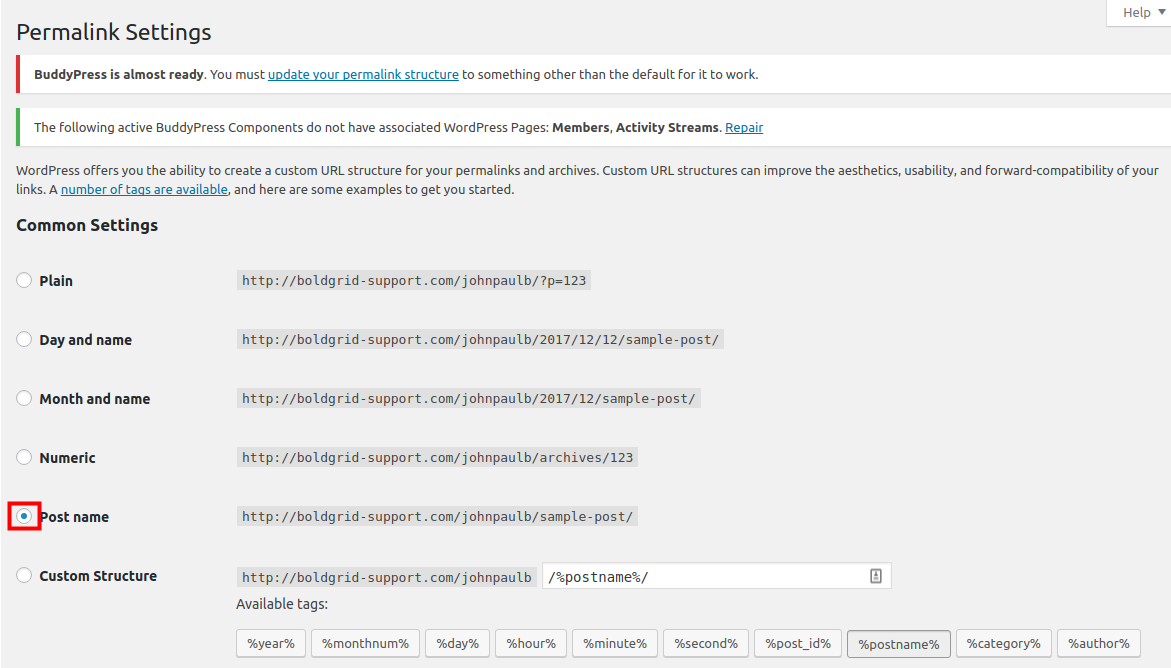Insert the %monthnum% tag
The image size is (1171, 668).
pyautogui.click(x=365, y=643)
